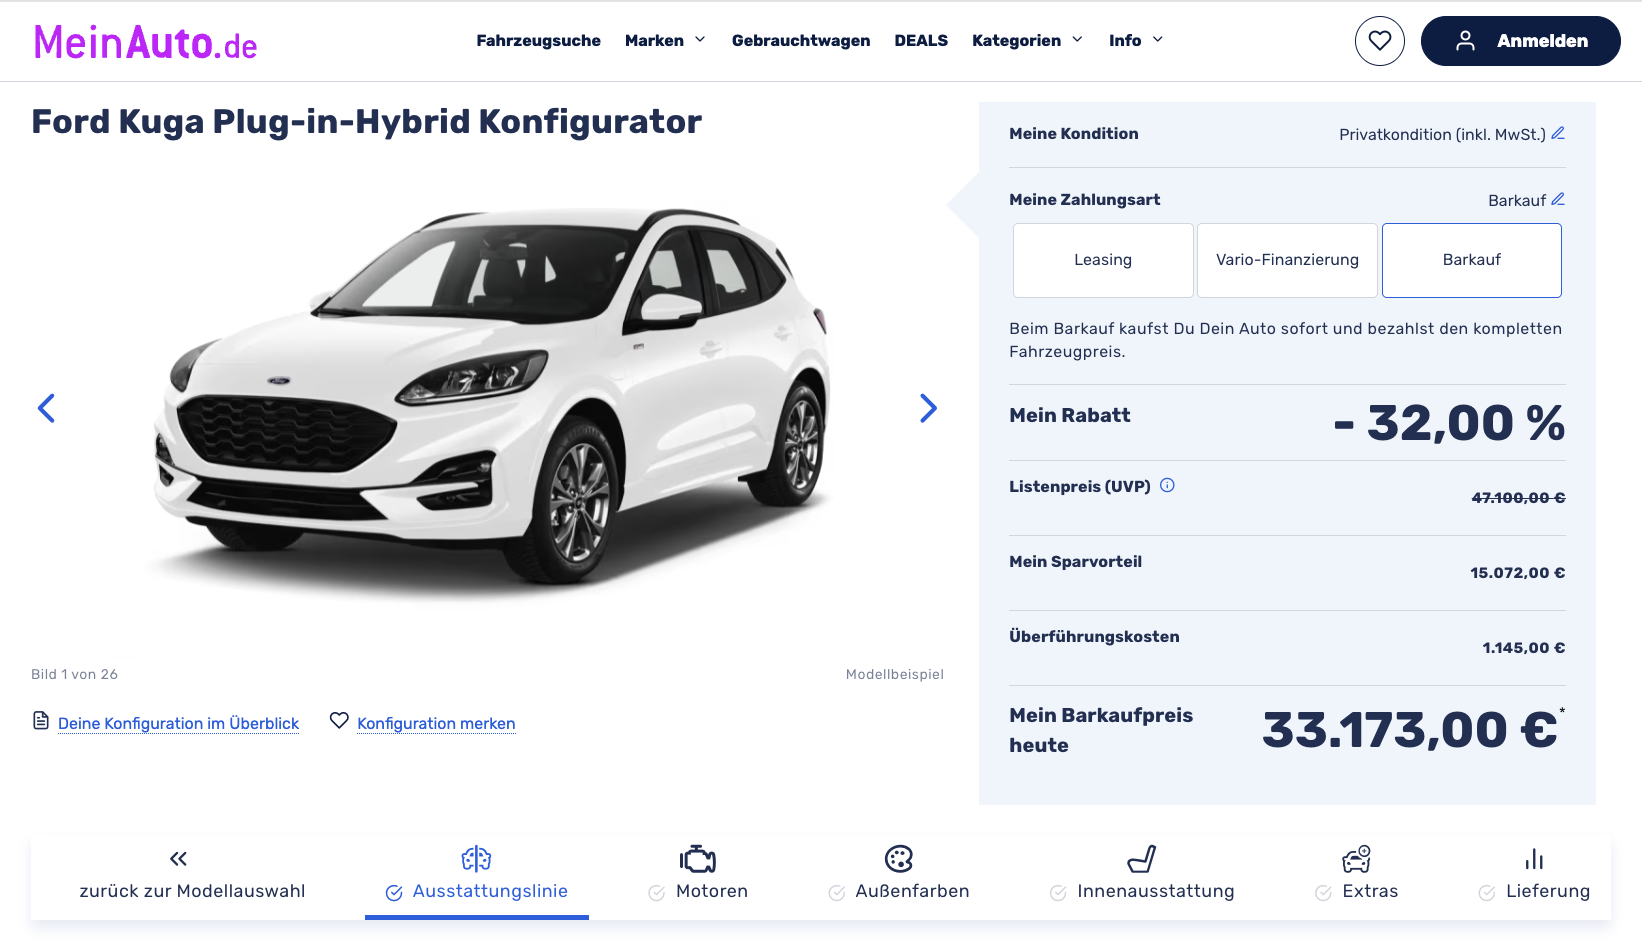Screen dimensions: 1642x942
Task: Open the favorites heart icon in header
Action: tap(1379, 41)
